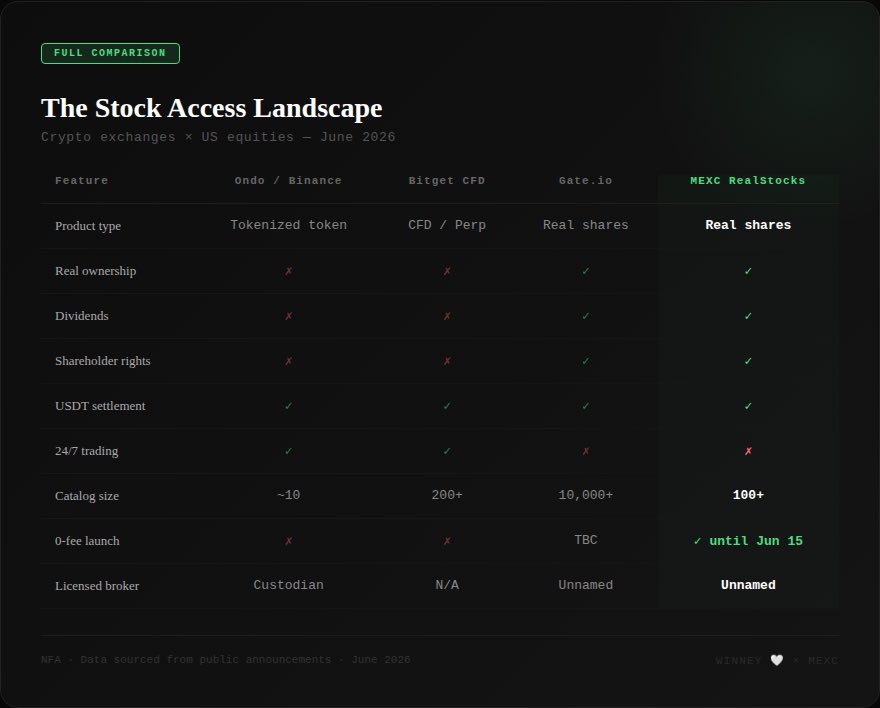This screenshot has height=708, width=880.
Task: Click the Dividends row label
Action: (x=82, y=316)
